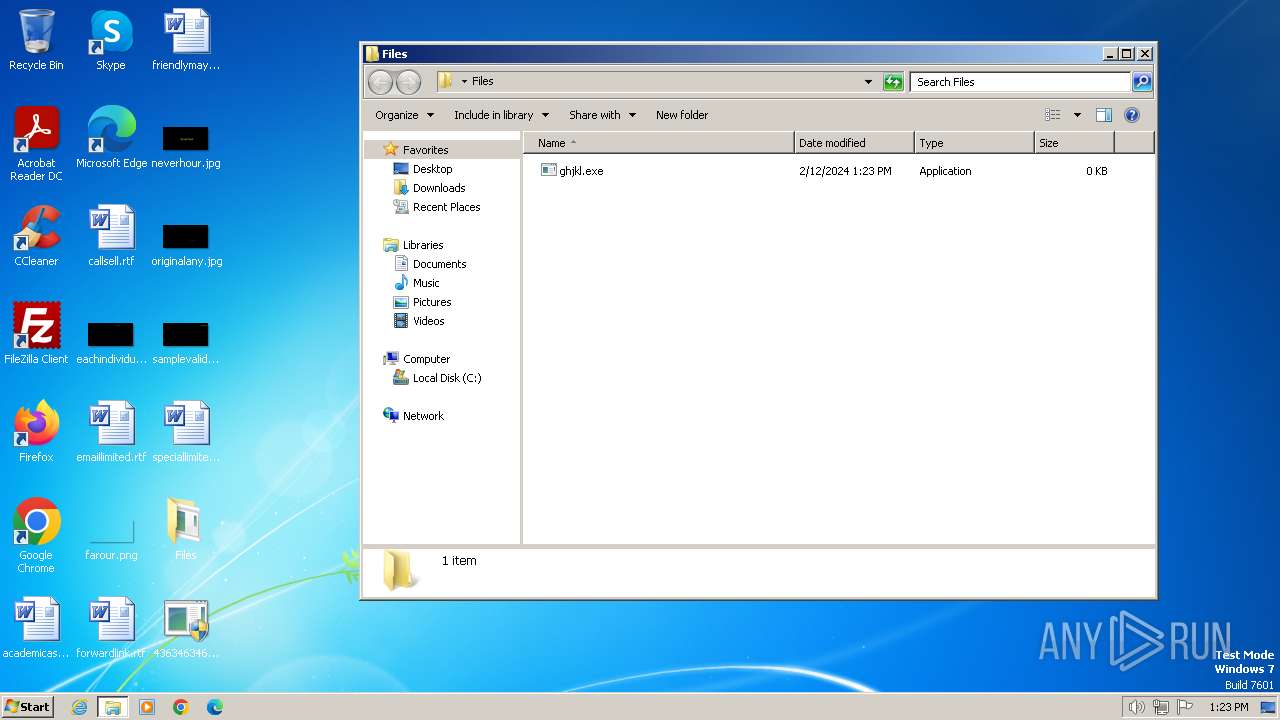Viewport: 1280px width, 720px height.
Task: Toggle the preview pane button
Action: (1104, 115)
